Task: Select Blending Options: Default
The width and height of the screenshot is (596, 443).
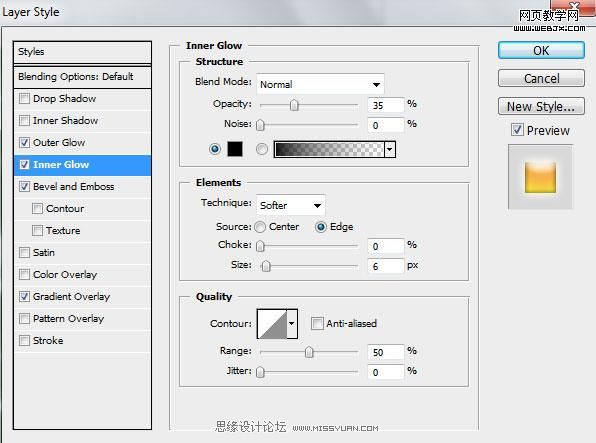Action: tap(82, 77)
